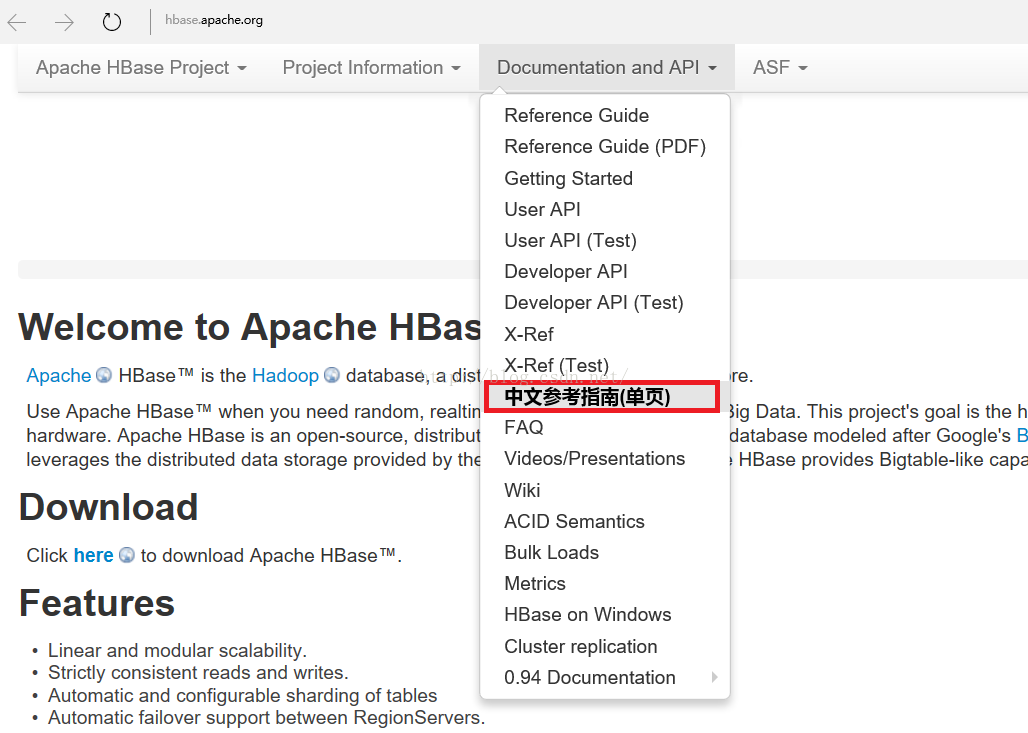Screen dimensions: 1028x733
Task: Click the browser back arrow
Action: click(16, 22)
